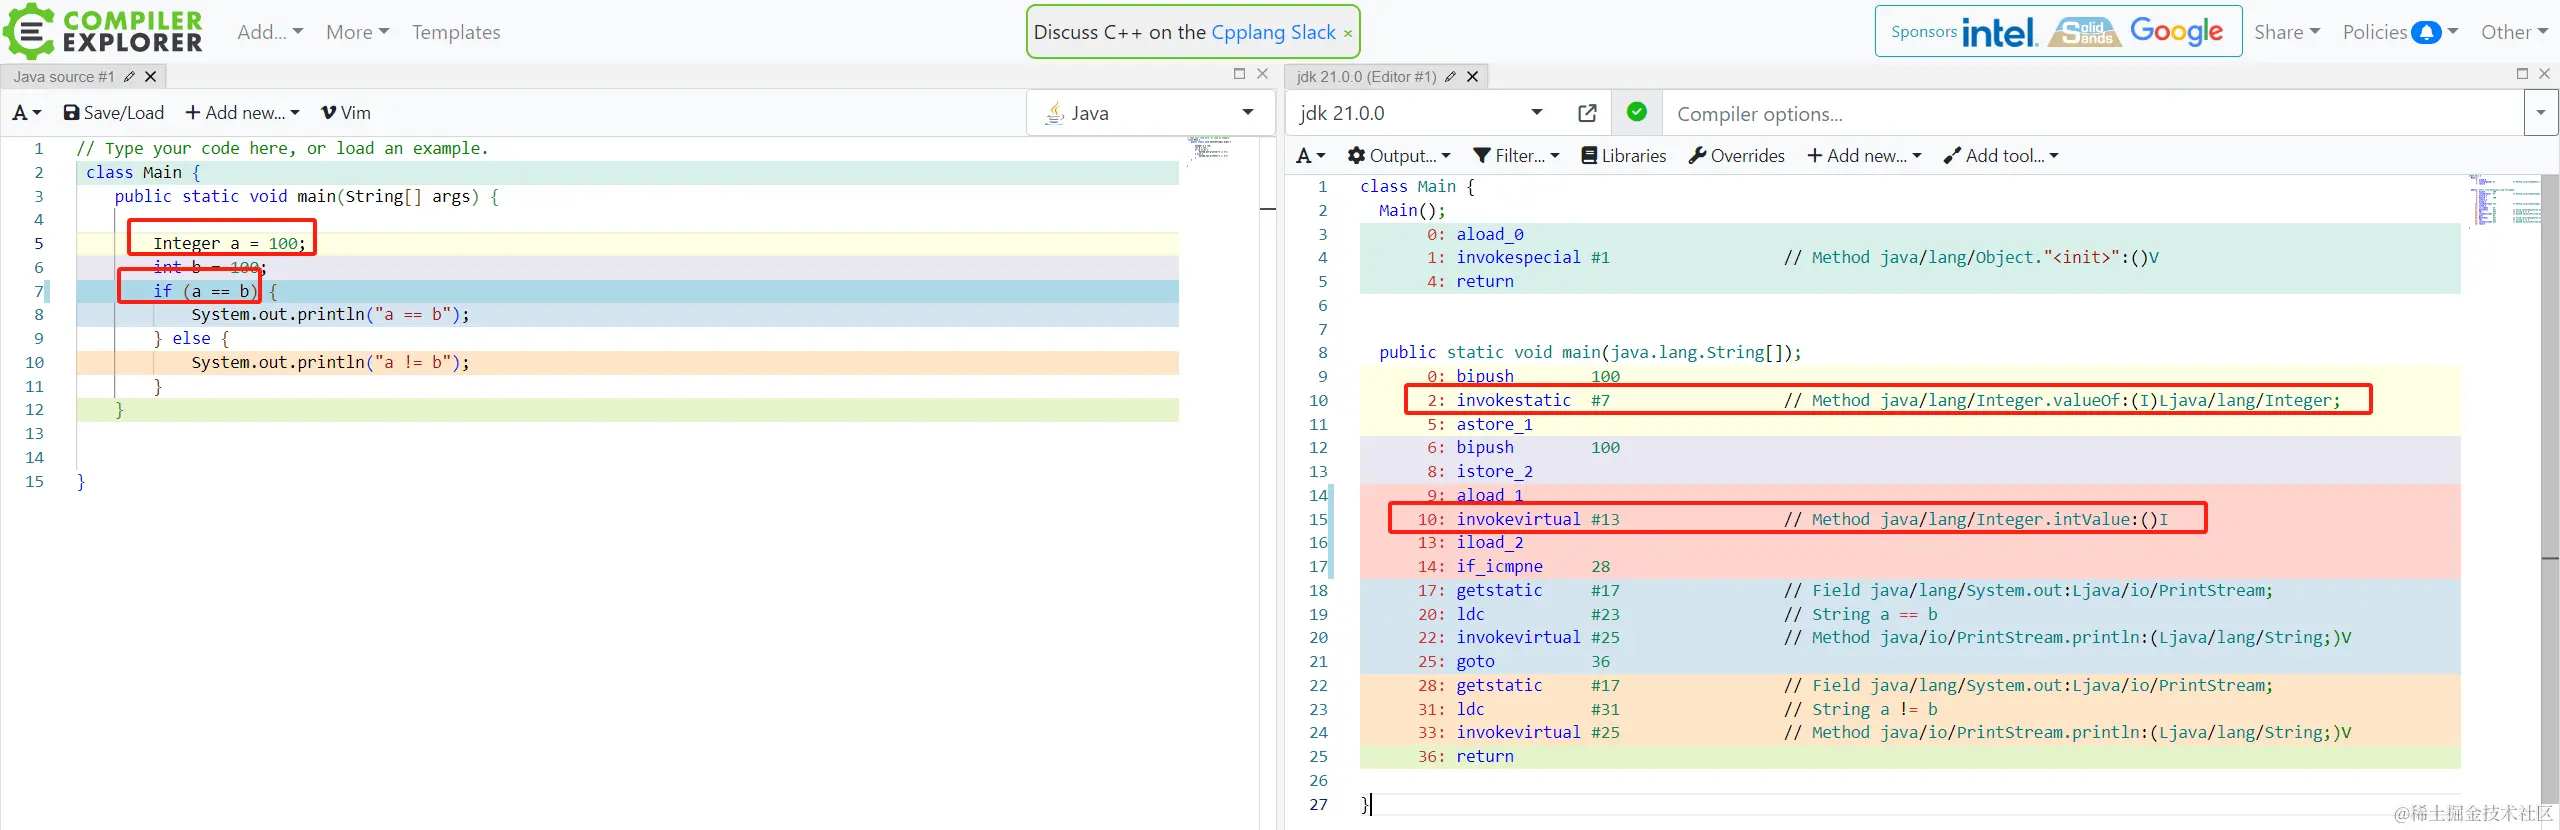Expand compiler options dropdown arrow

click(2541, 113)
